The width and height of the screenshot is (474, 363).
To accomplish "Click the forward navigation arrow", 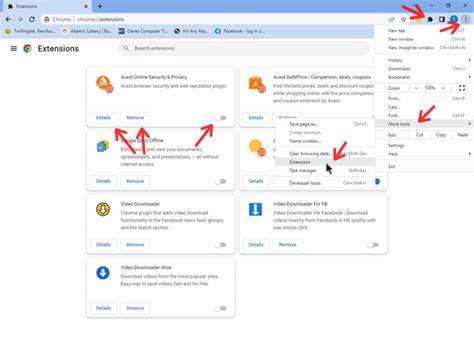I will point(20,19).
